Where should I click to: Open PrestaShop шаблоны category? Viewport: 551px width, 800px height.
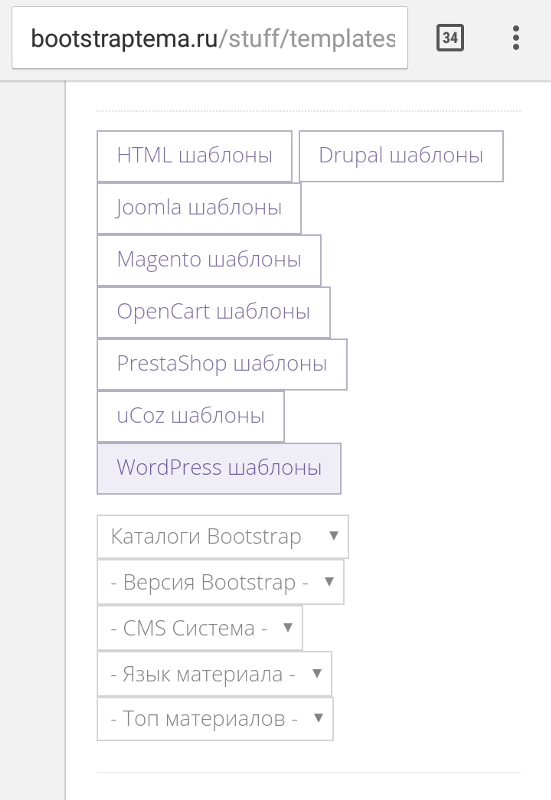pyautogui.click(x=222, y=364)
